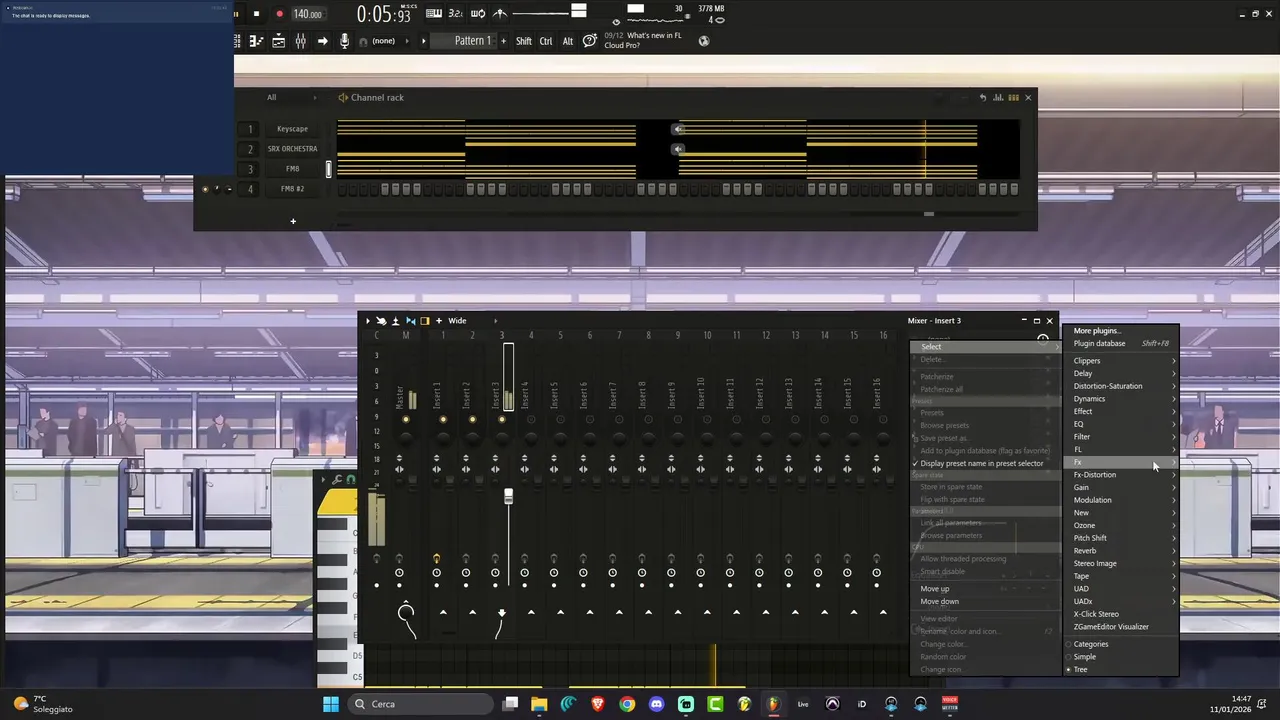Open Discord from the taskbar

coord(656,704)
